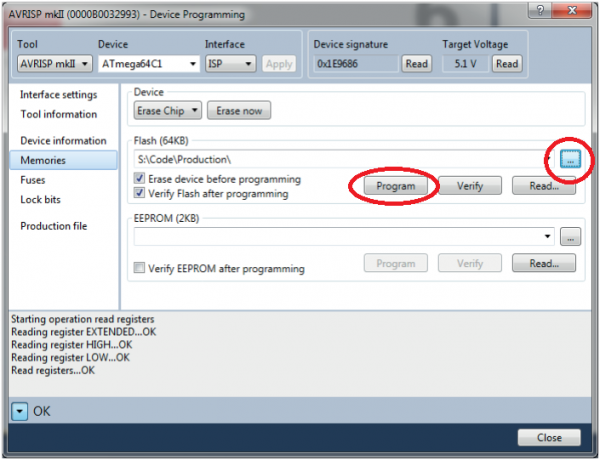Click the OK status text

point(42,411)
